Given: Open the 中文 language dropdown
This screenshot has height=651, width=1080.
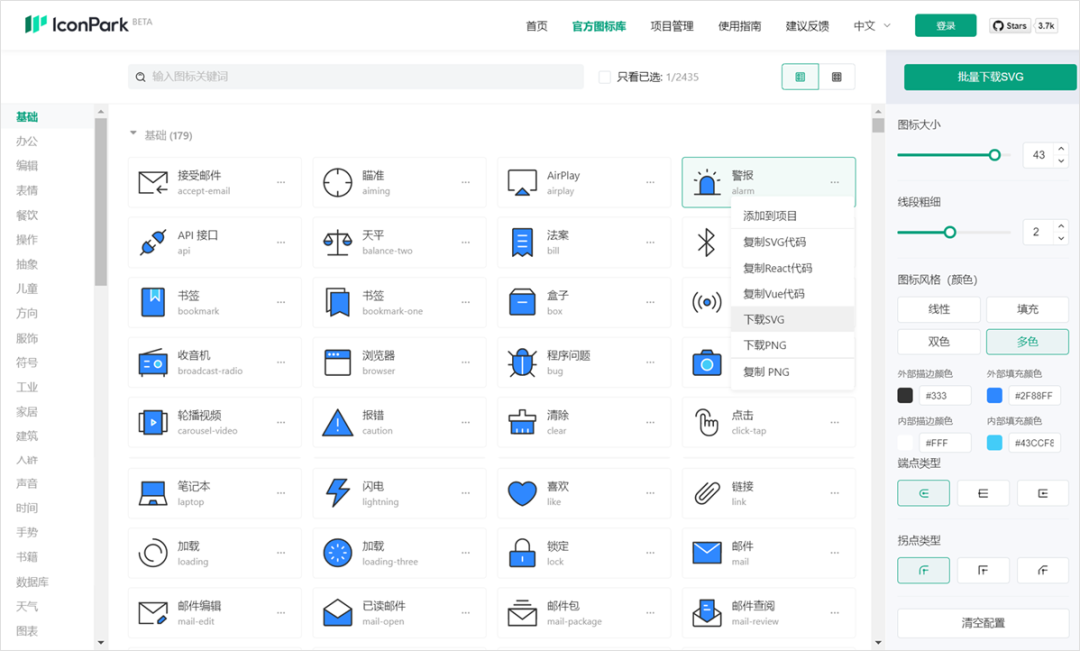Looking at the screenshot, I should pos(872,26).
